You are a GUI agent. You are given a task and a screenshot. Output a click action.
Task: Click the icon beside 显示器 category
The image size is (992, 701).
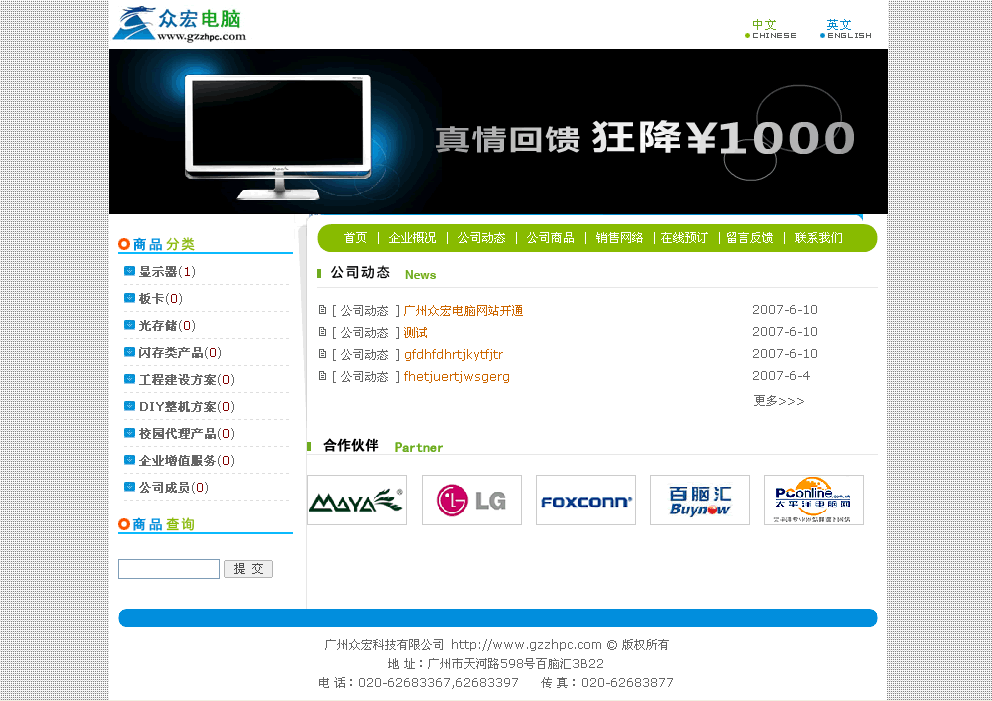click(129, 271)
